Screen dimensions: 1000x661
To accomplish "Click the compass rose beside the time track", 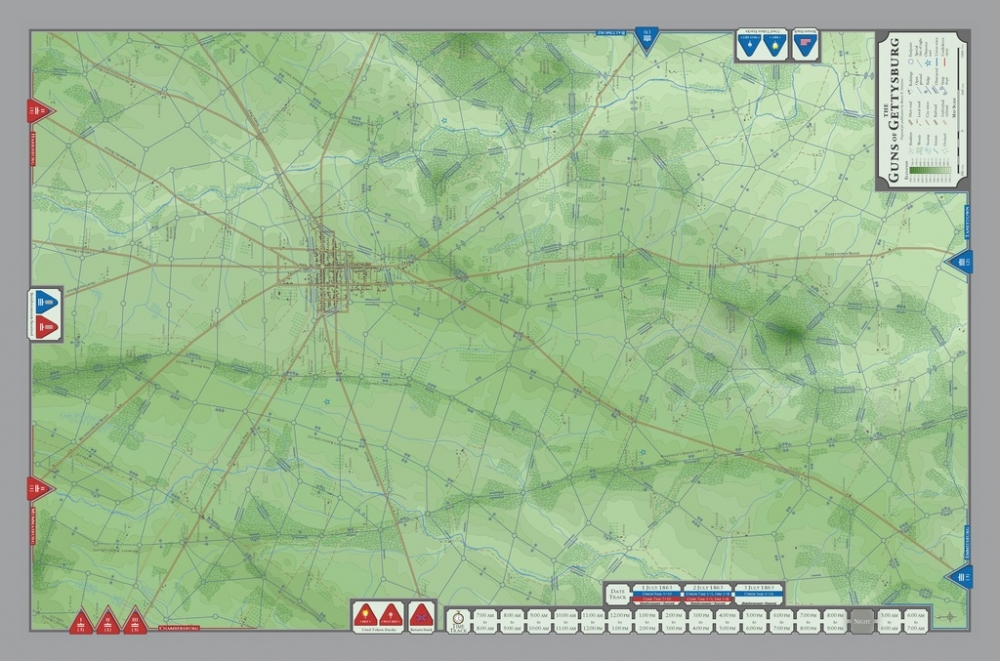I will pos(948,618).
